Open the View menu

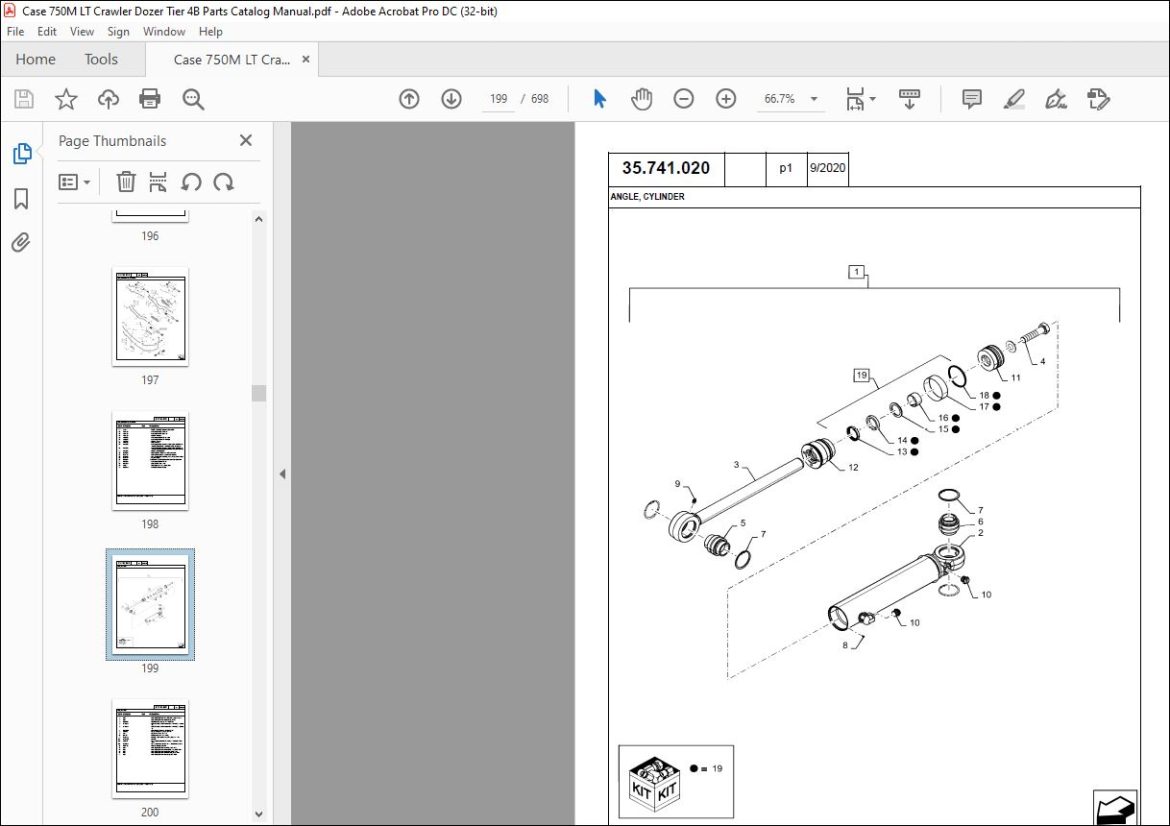click(82, 31)
